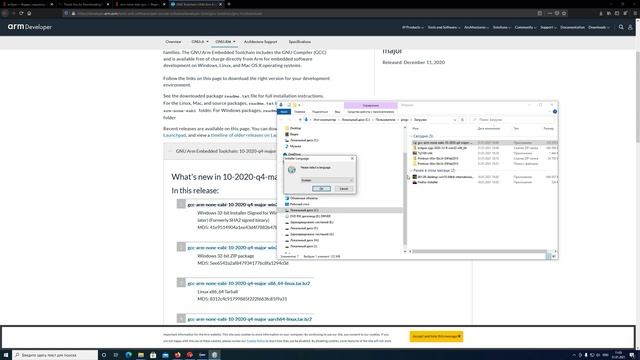This screenshot has width=640, height=360.
Task: Download the gcc-arm-none-eabi x86_64-linux.tar.bz2 file
Action: point(249,283)
